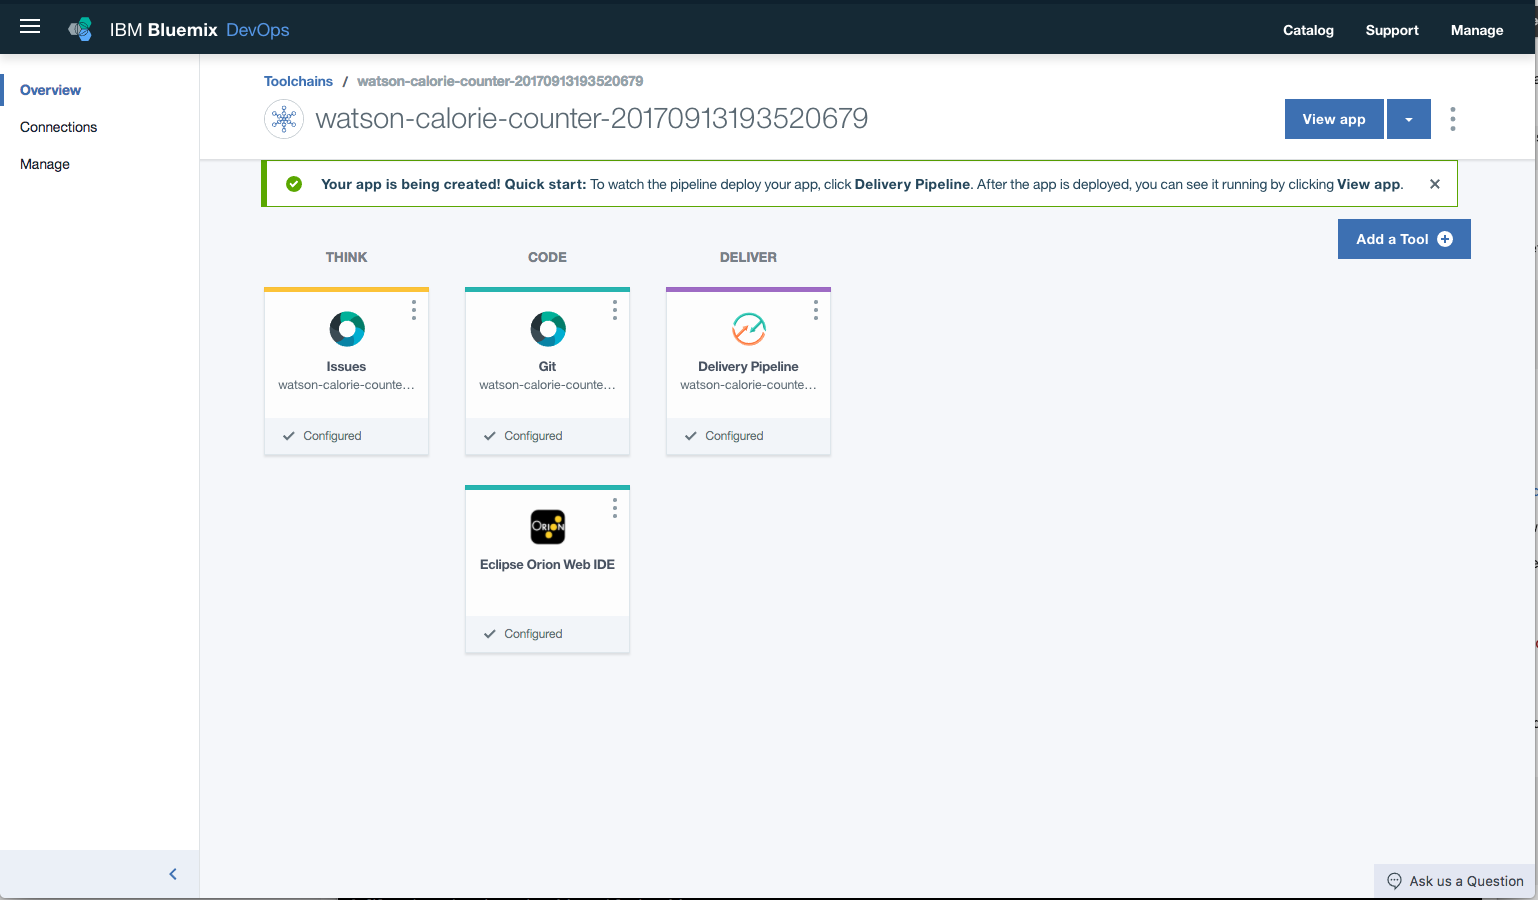
Task: Click the View app button
Action: [1334, 119]
